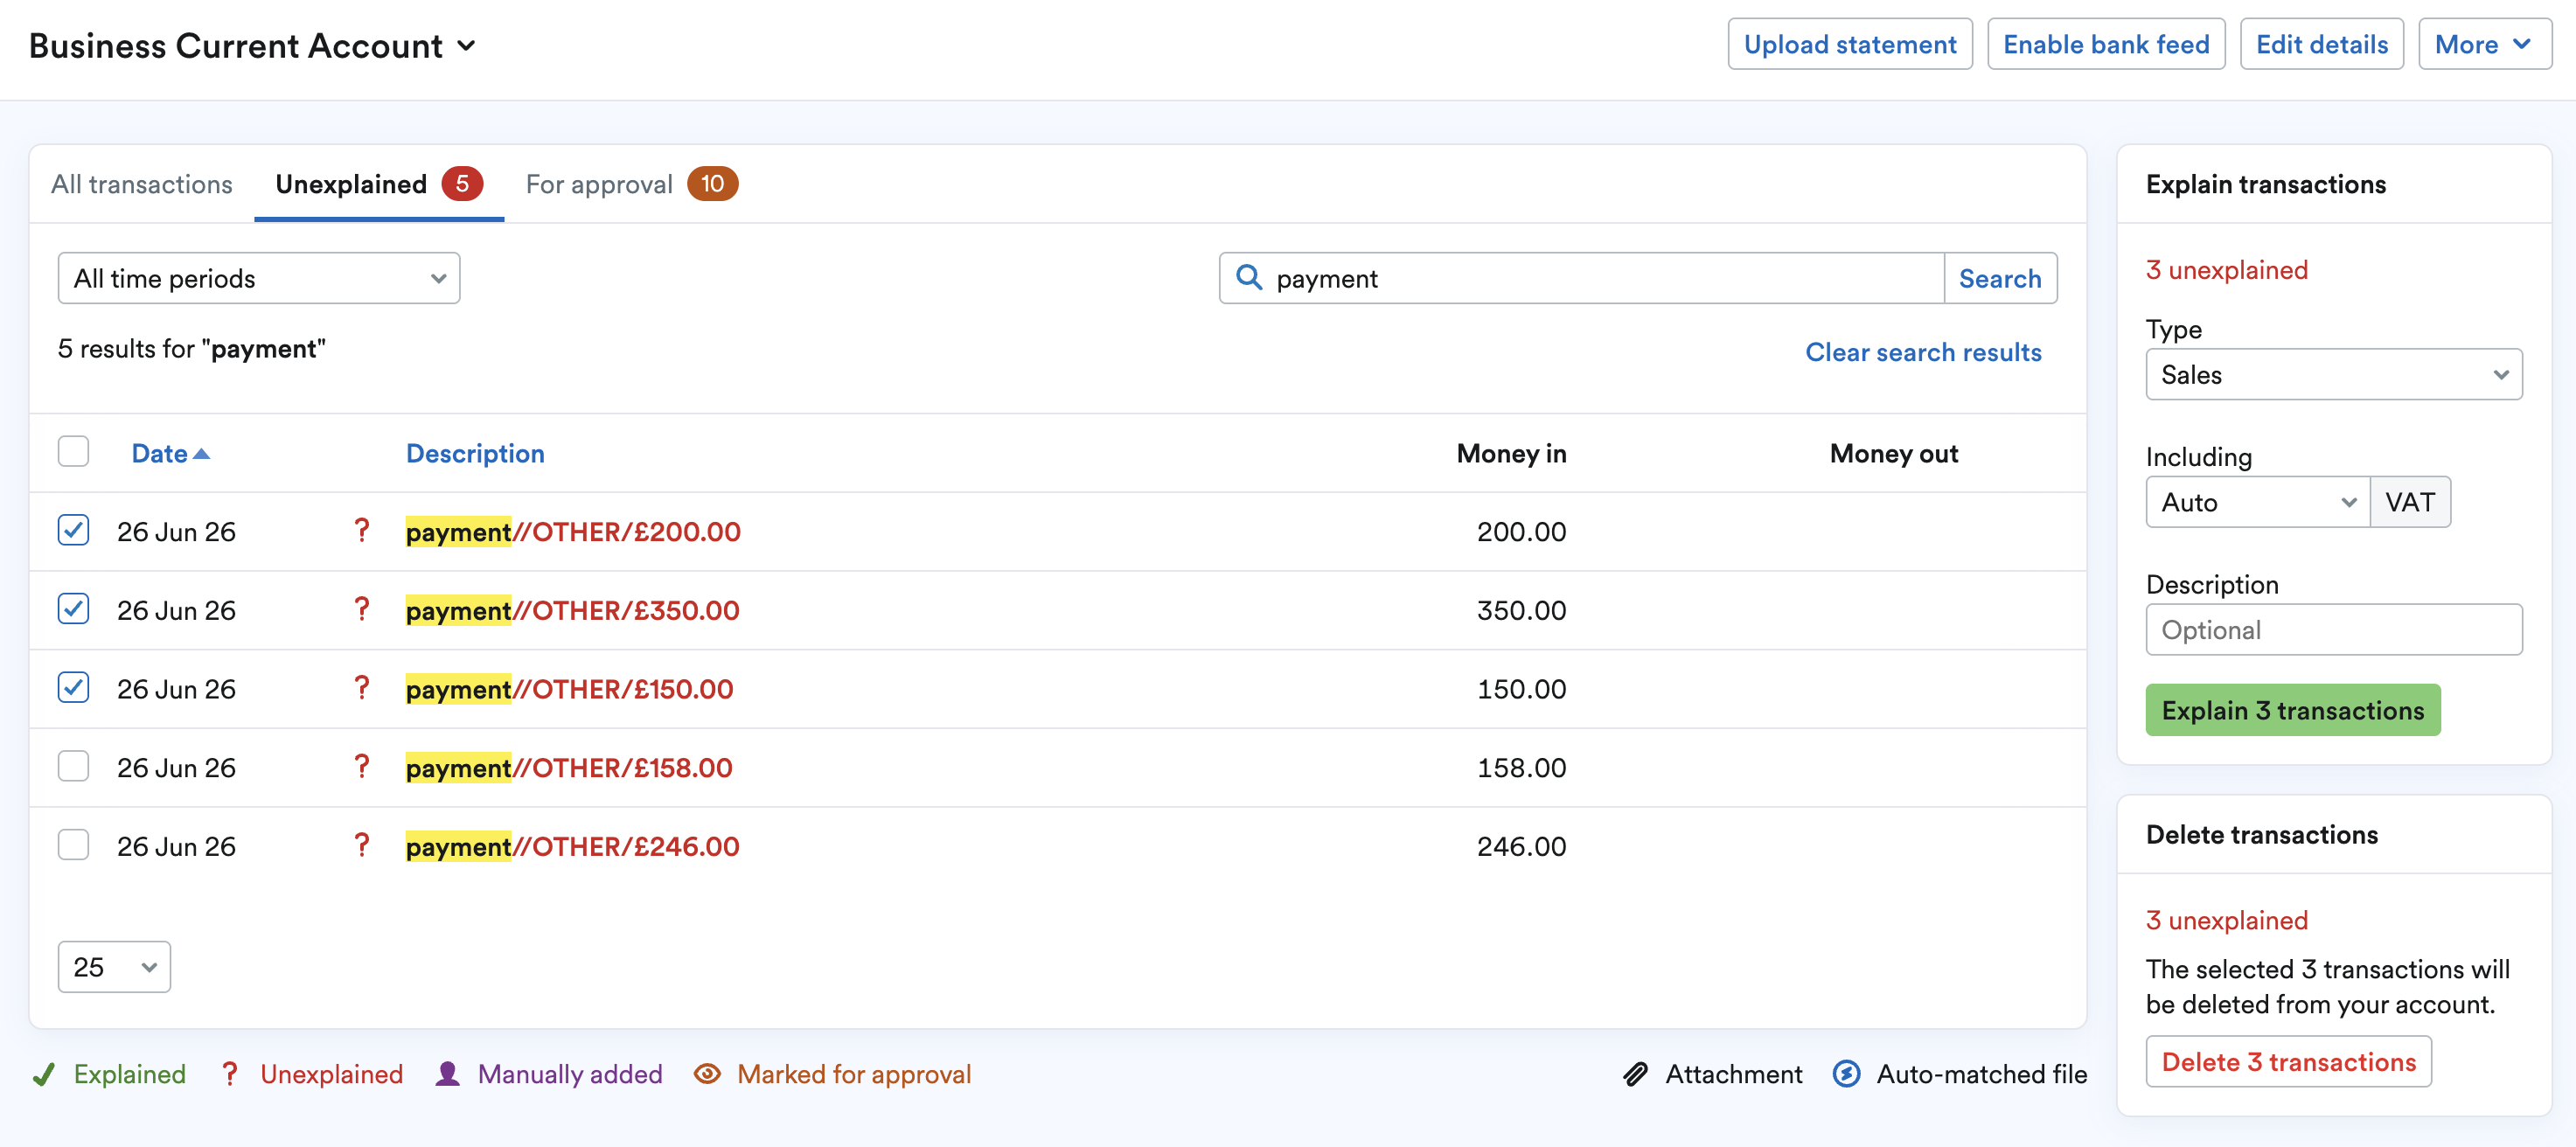Viewport: 2576px width, 1147px height.
Task: Switch to For approval tab
Action: coord(631,184)
